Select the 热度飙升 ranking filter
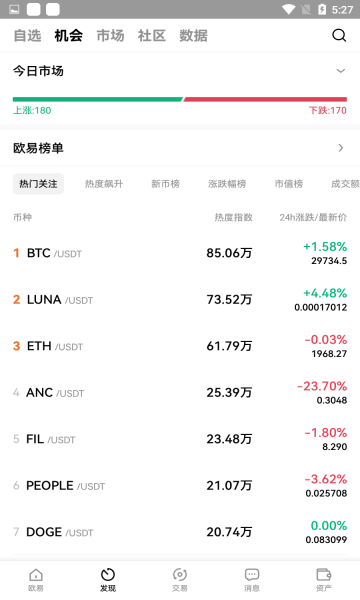Viewport: 360px width, 600px height. [x=104, y=184]
